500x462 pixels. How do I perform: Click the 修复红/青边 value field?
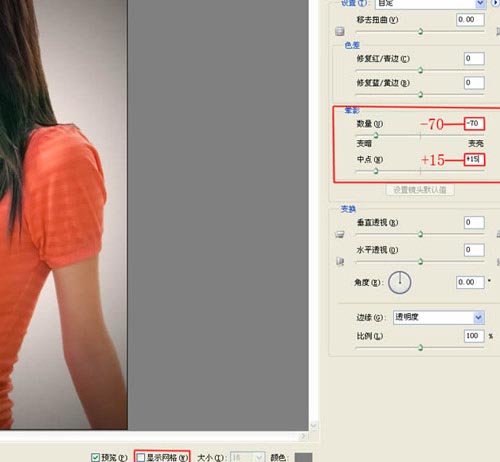[474, 59]
